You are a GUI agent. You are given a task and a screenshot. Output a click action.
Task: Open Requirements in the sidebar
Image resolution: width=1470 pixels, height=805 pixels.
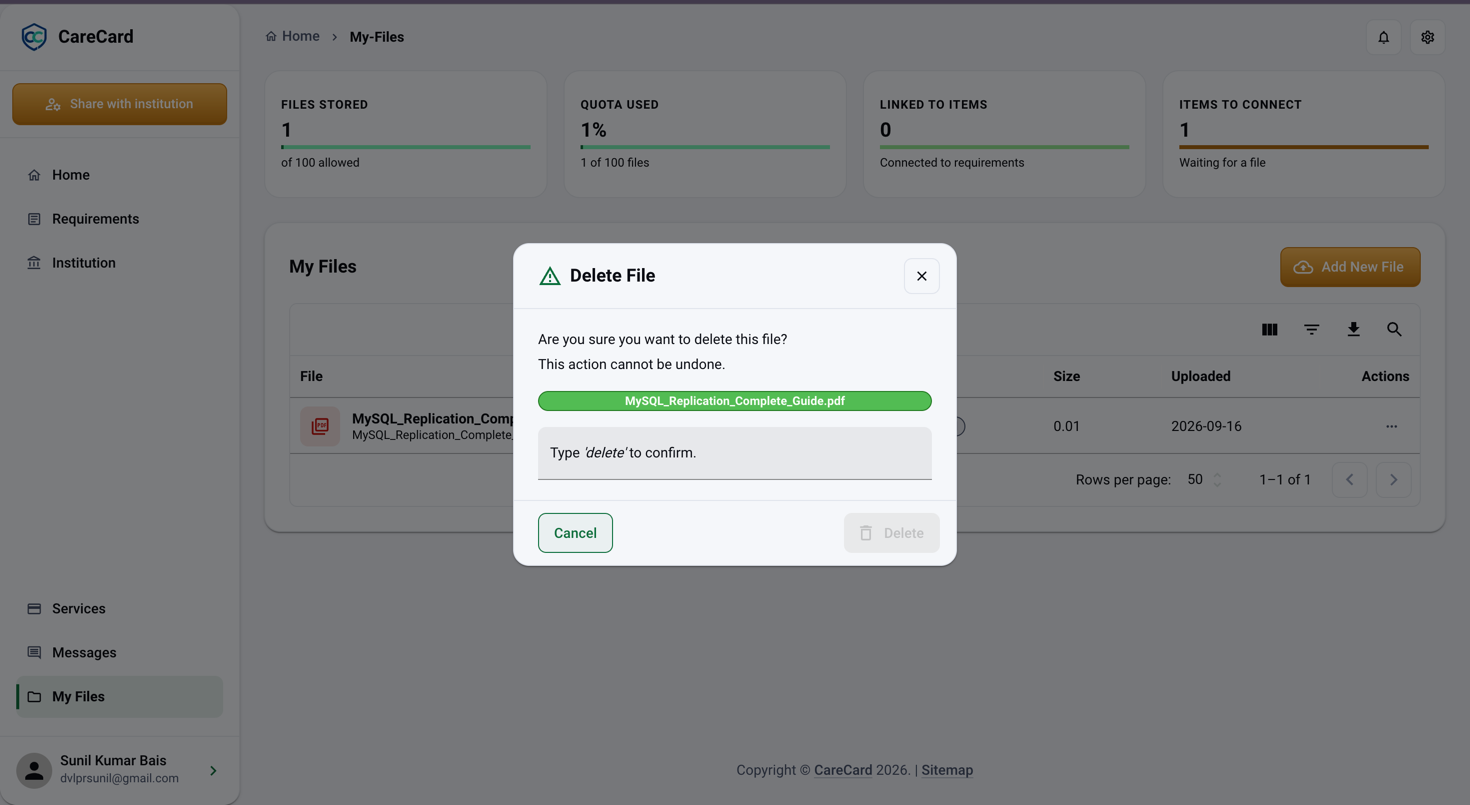click(x=120, y=219)
